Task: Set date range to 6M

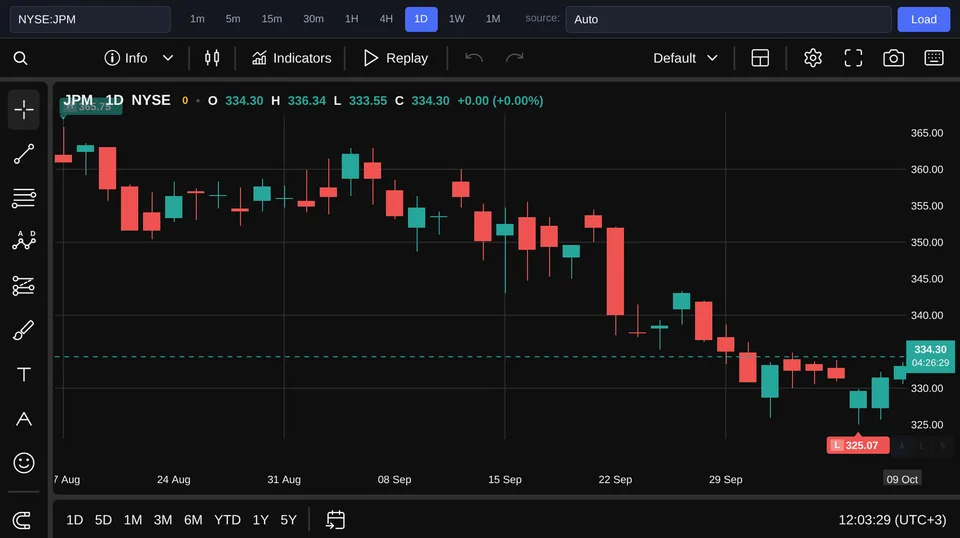Action: click(x=193, y=520)
